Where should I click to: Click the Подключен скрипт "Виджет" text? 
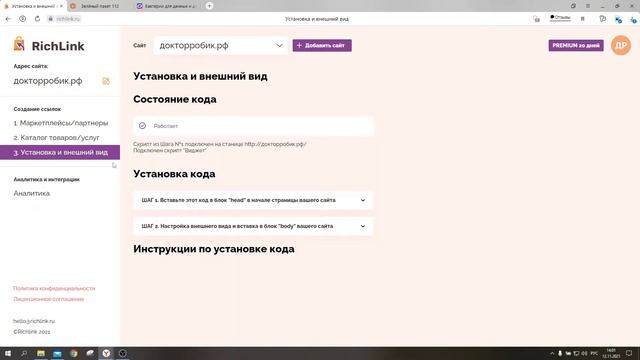[x=170, y=150]
